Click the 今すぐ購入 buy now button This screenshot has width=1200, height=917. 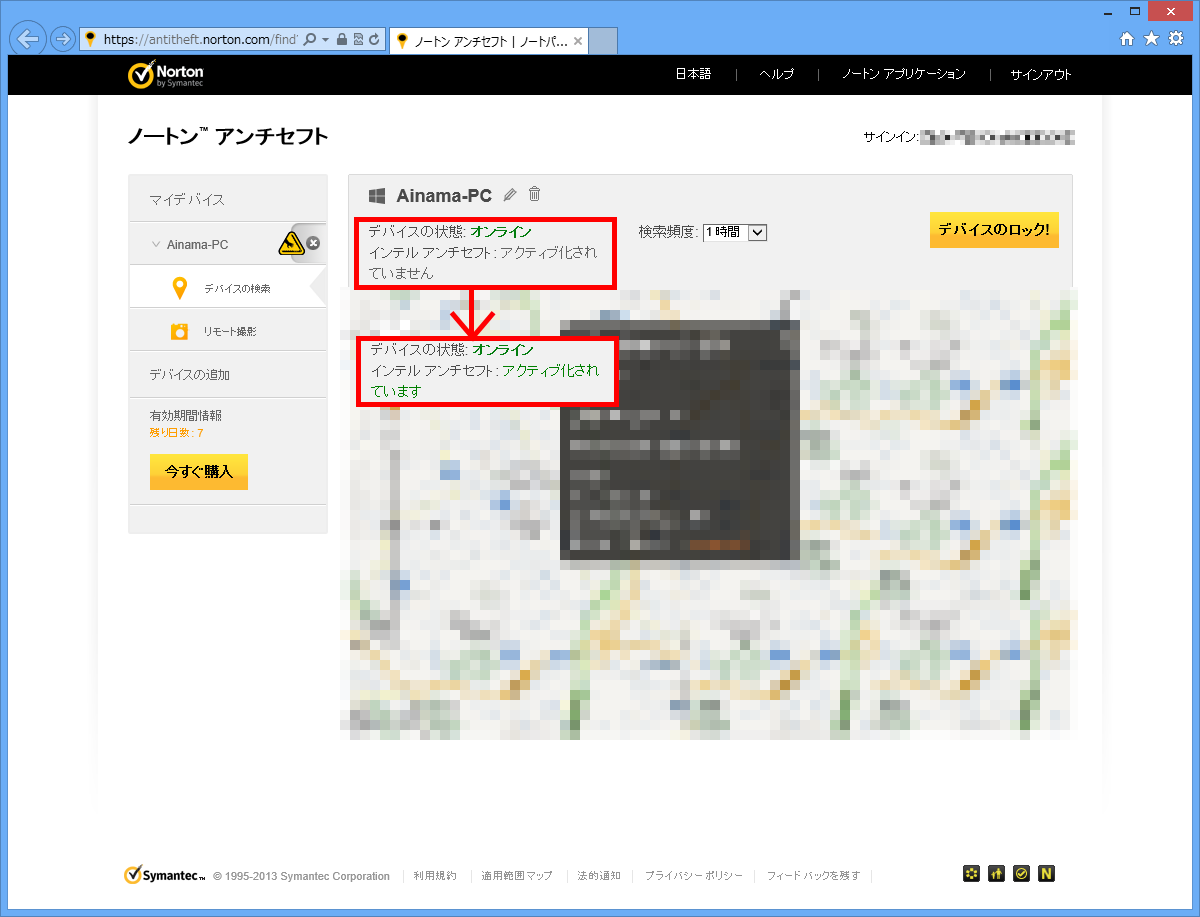tap(199, 472)
